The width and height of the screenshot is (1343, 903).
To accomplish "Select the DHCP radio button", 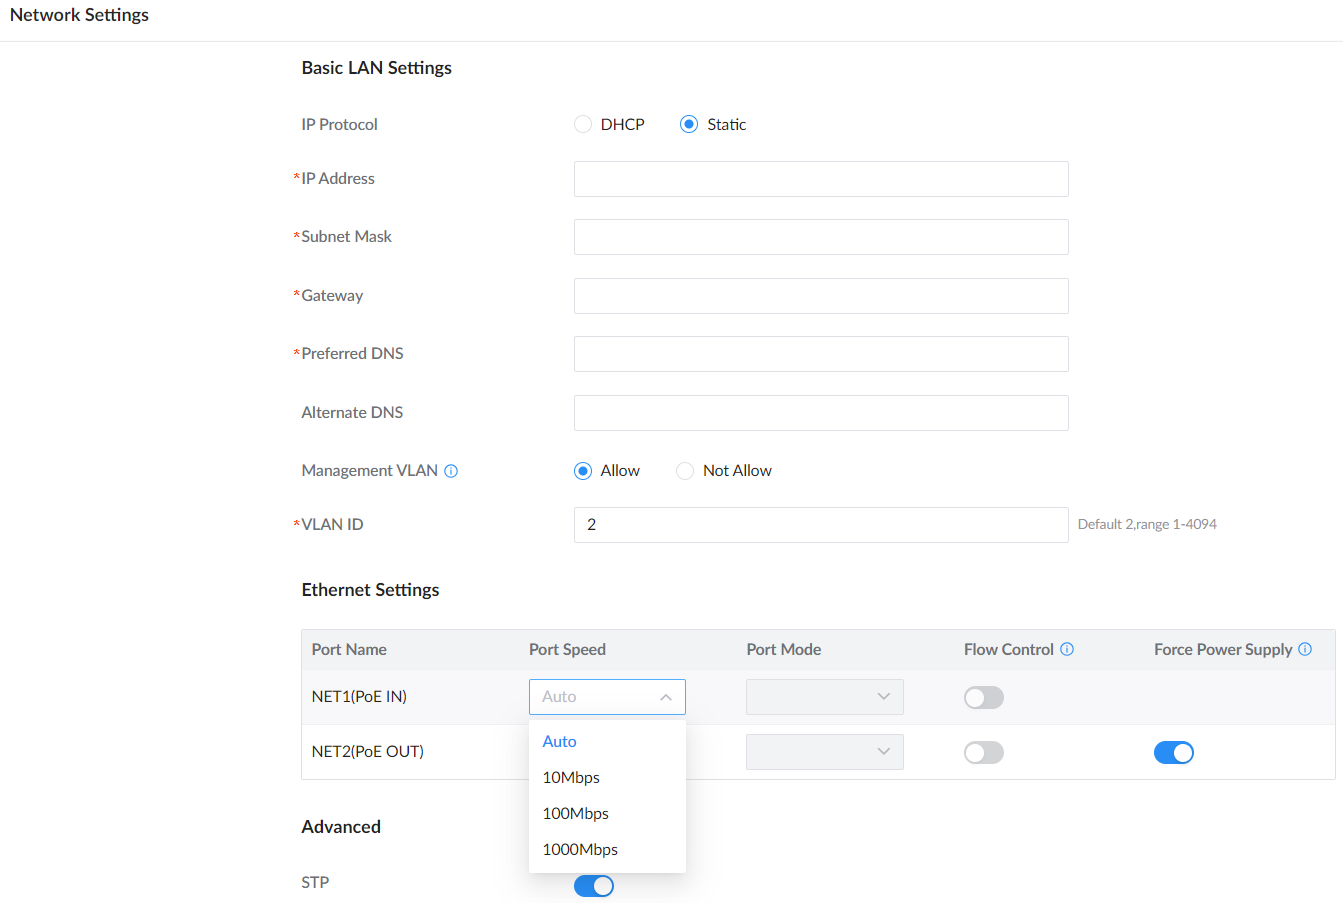I will tap(583, 124).
